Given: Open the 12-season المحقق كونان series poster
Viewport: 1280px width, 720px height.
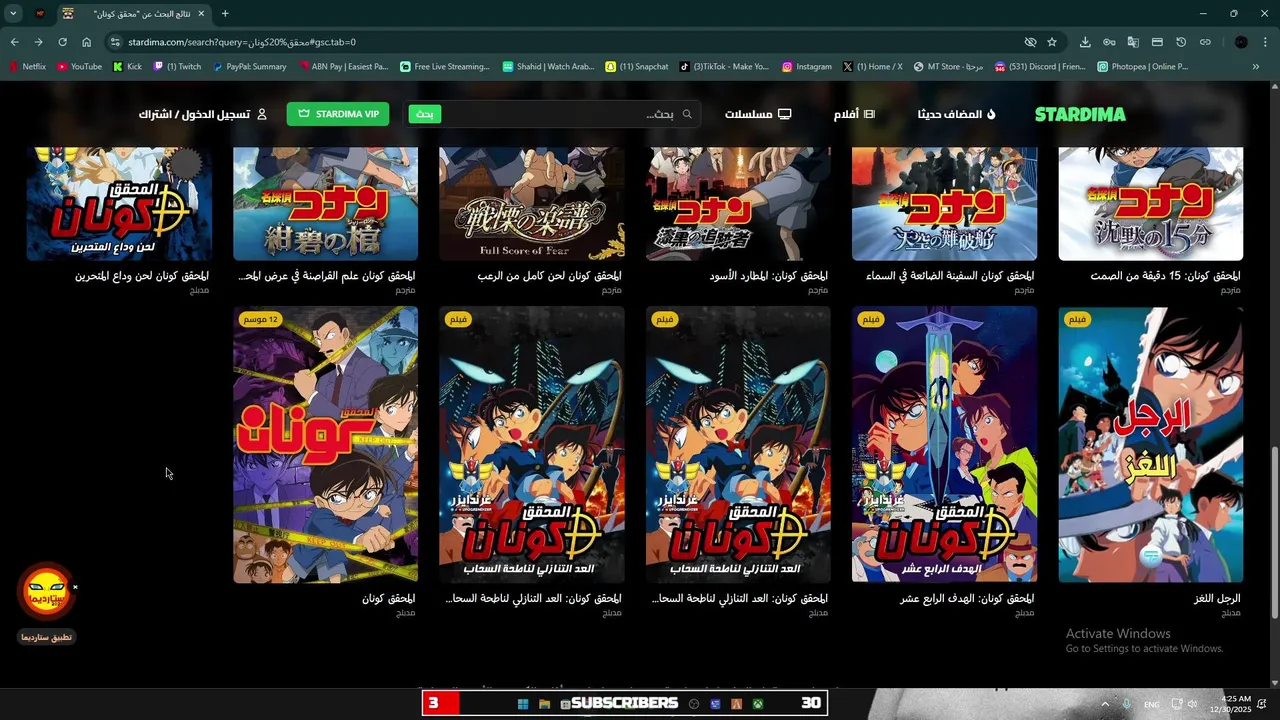Looking at the screenshot, I should click(326, 445).
